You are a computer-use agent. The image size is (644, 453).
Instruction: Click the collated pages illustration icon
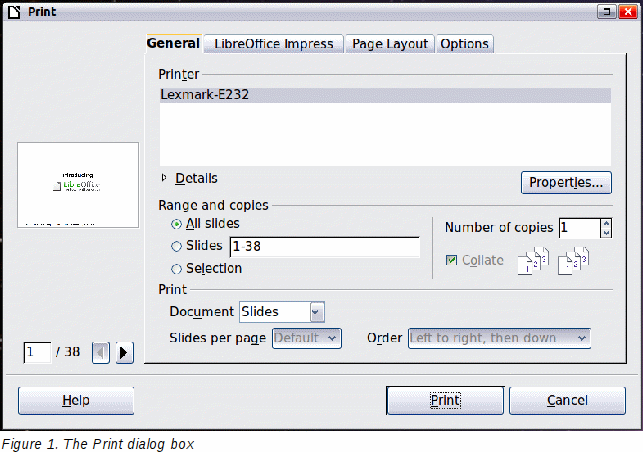[533, 260]
